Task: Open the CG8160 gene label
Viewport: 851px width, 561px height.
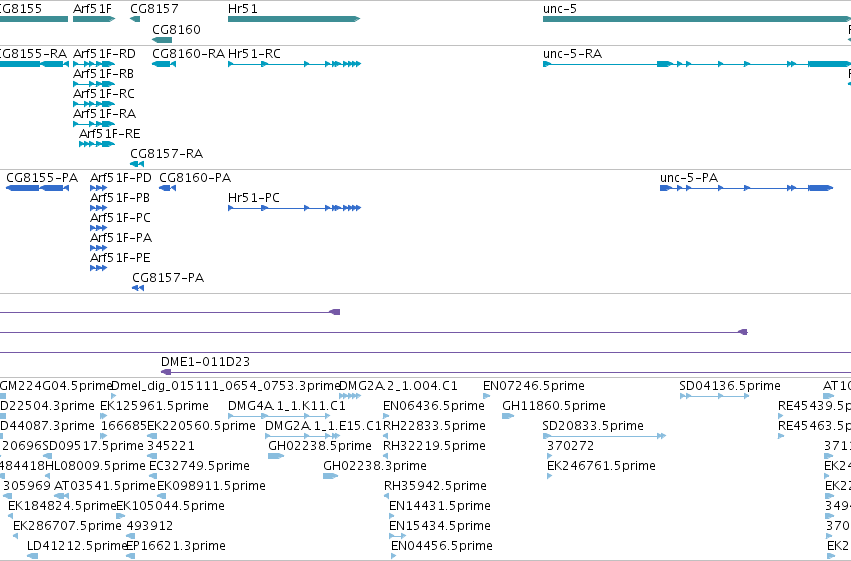Action: [x=176, y=29]
